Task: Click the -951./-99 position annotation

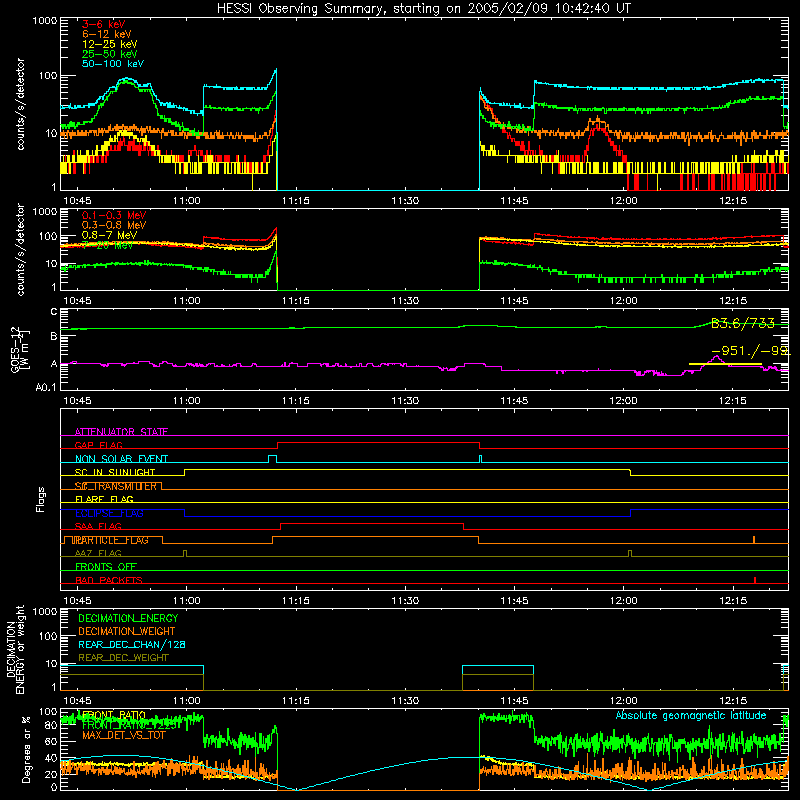Action: (750, 351)
